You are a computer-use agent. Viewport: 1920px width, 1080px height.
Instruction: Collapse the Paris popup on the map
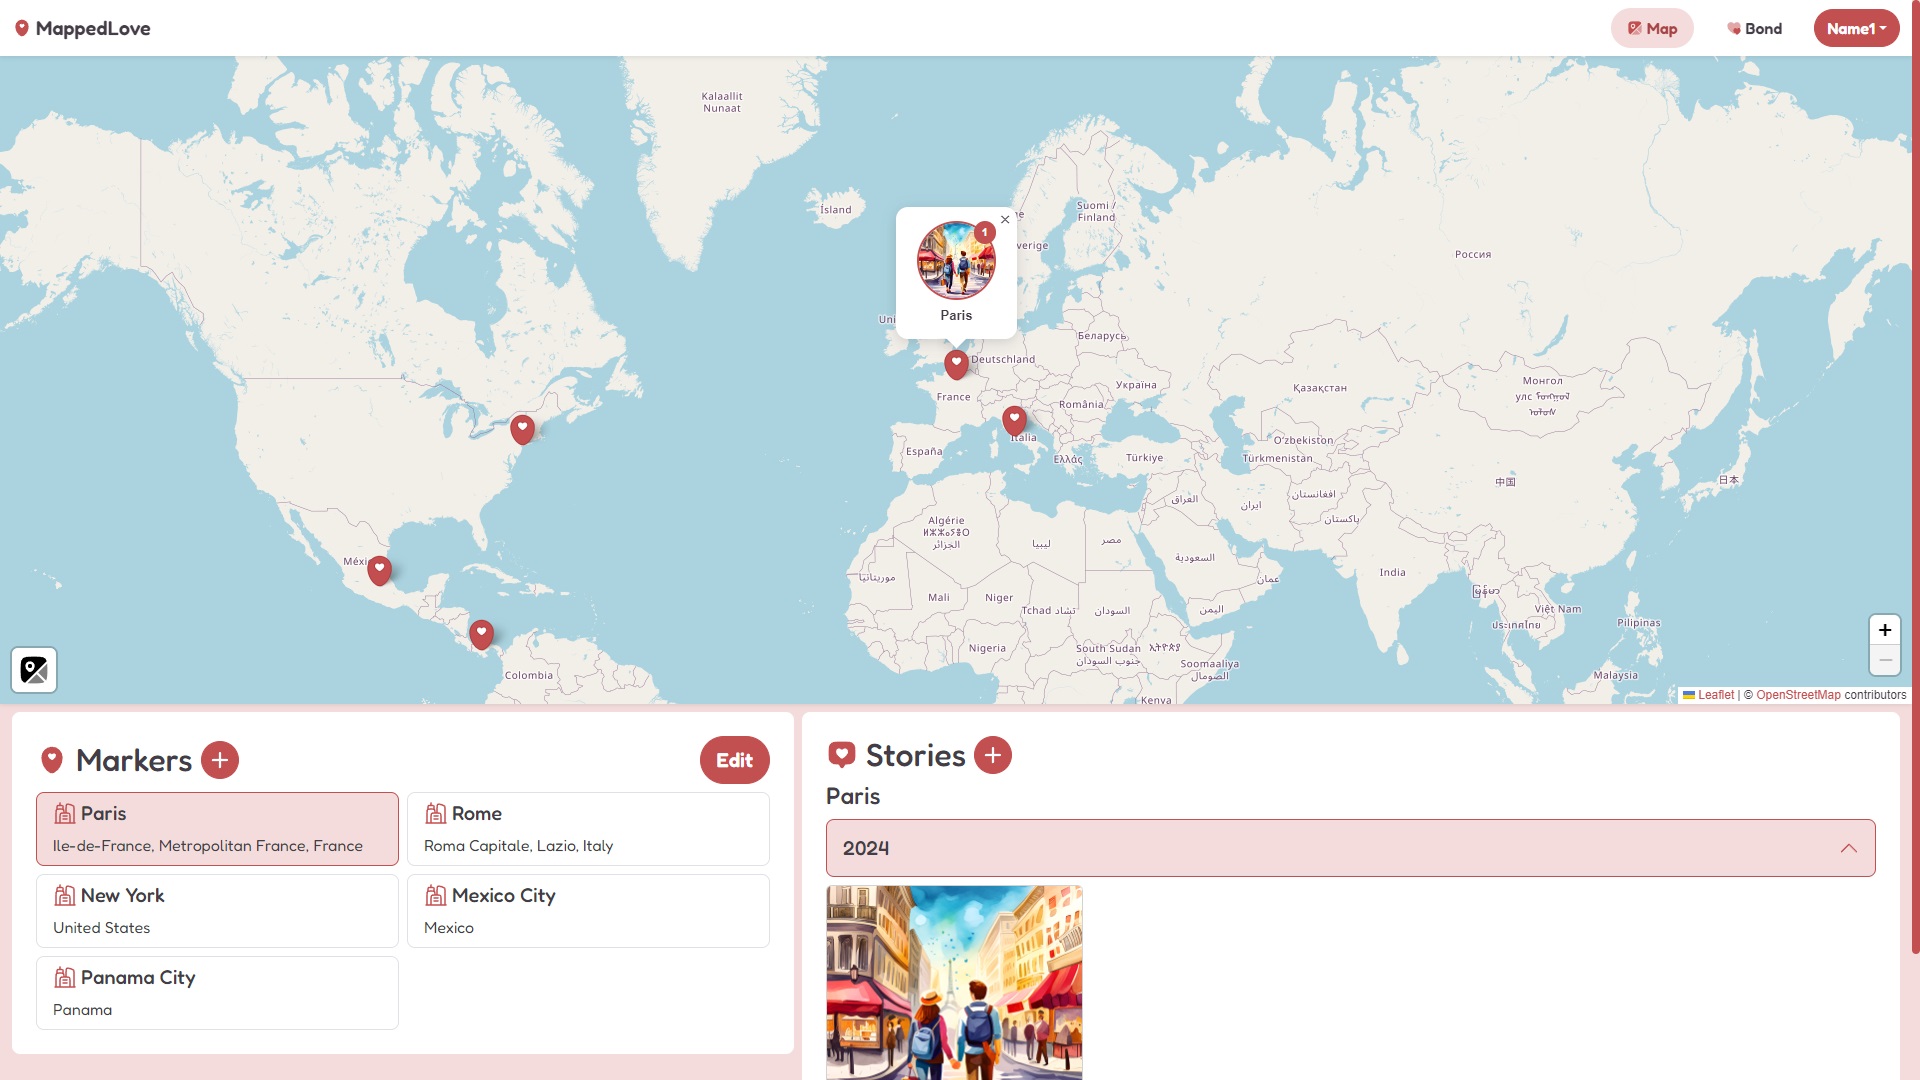(x=1005, y=219)
